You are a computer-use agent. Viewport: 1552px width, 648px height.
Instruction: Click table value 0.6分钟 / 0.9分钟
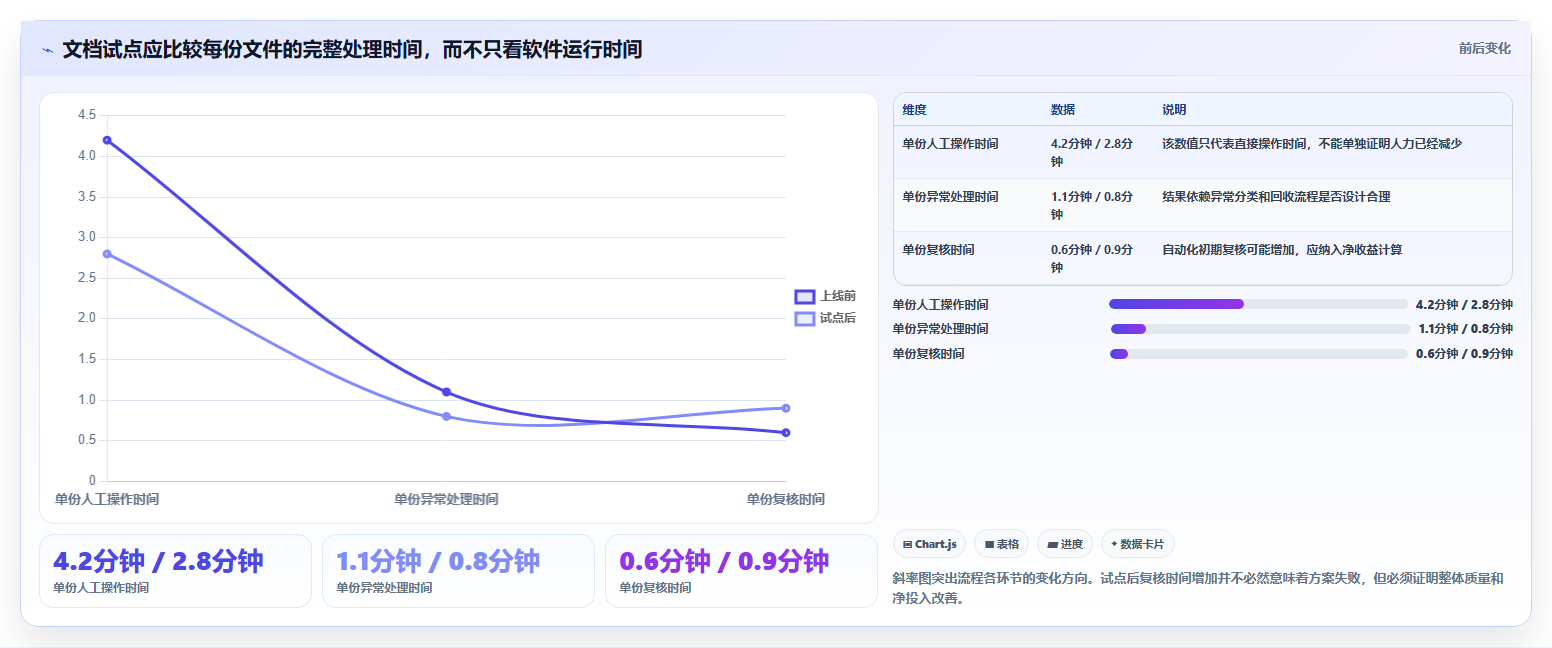pos(1092,258)
